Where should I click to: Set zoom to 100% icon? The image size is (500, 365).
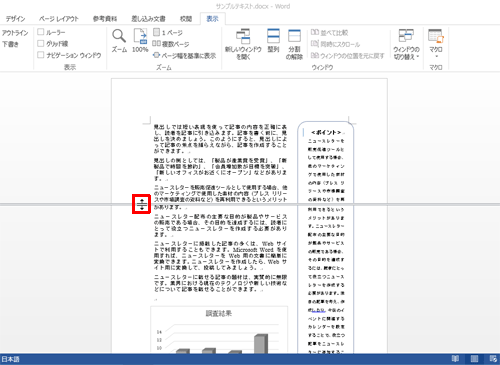(140, 41)
